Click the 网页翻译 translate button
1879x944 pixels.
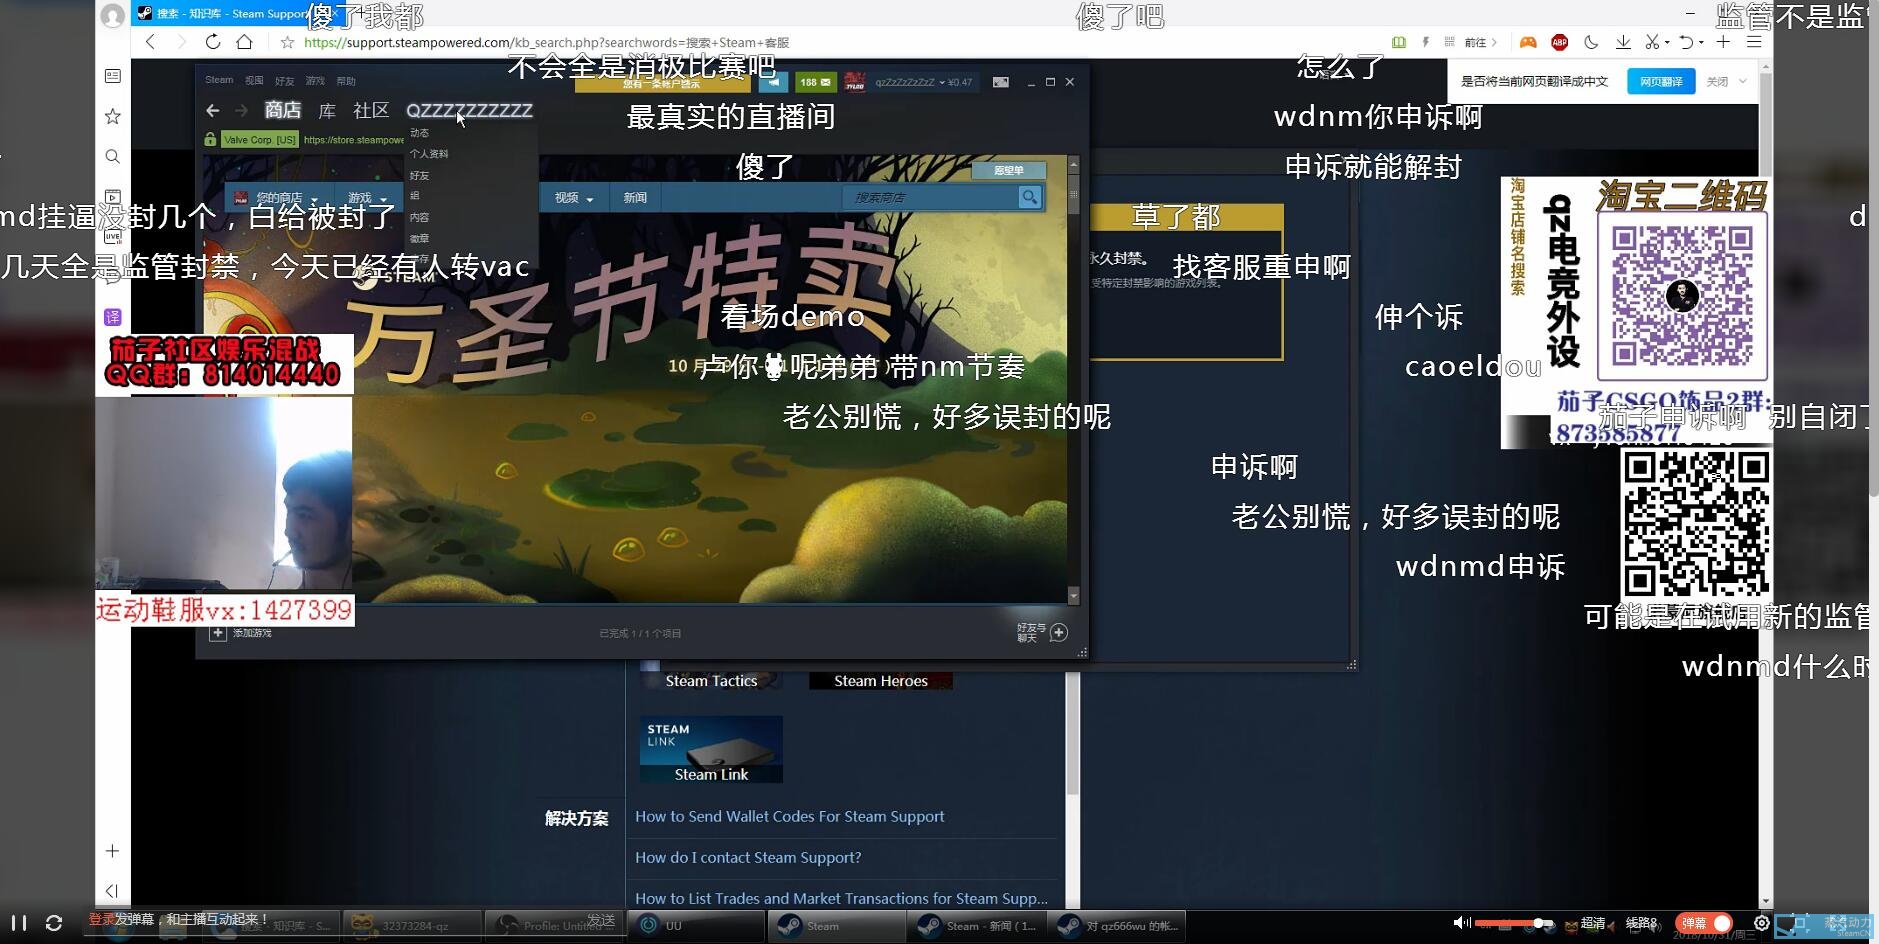pos(1661,81)
